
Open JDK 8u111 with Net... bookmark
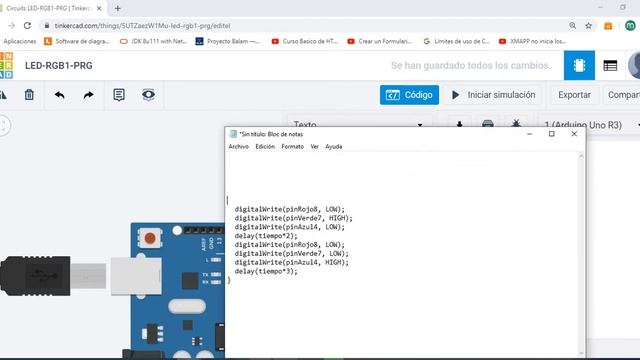[x=153, y=41]
